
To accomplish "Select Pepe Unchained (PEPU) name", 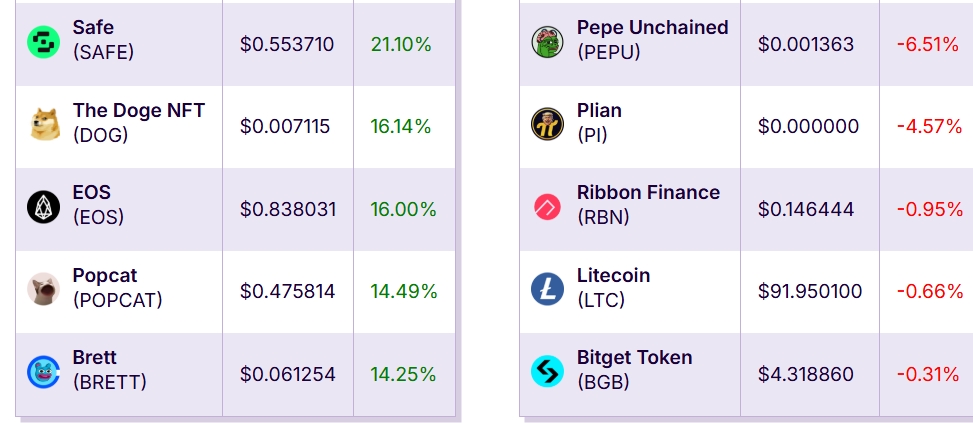I will (x=652, y=40).
